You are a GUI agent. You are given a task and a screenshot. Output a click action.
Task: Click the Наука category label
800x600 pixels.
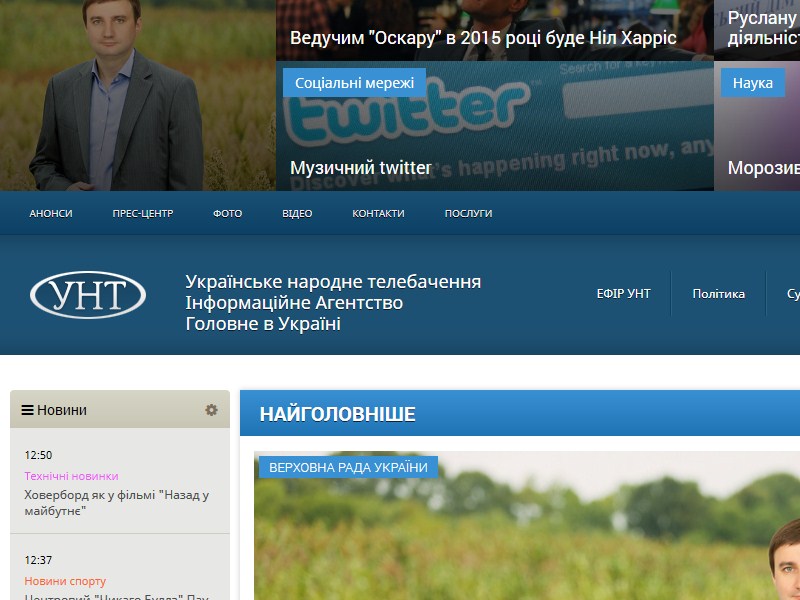point(752,82)
